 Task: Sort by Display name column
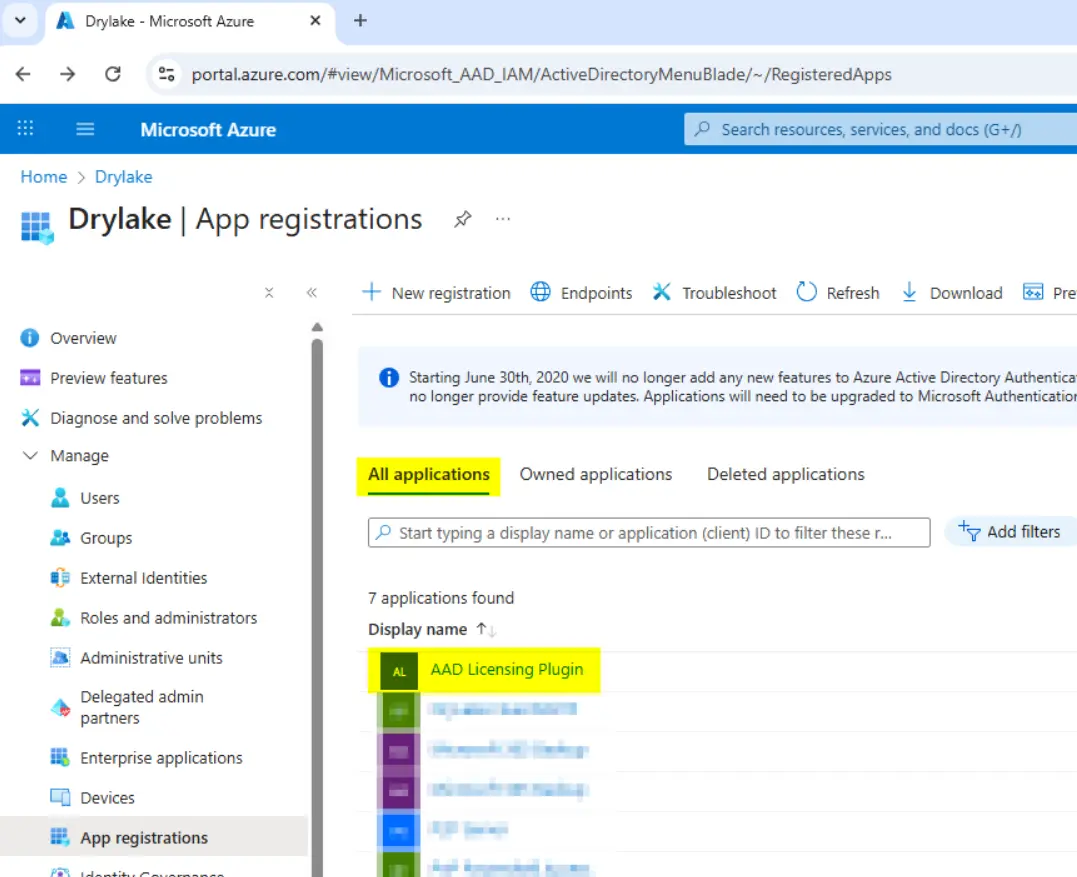coord(418,629)
